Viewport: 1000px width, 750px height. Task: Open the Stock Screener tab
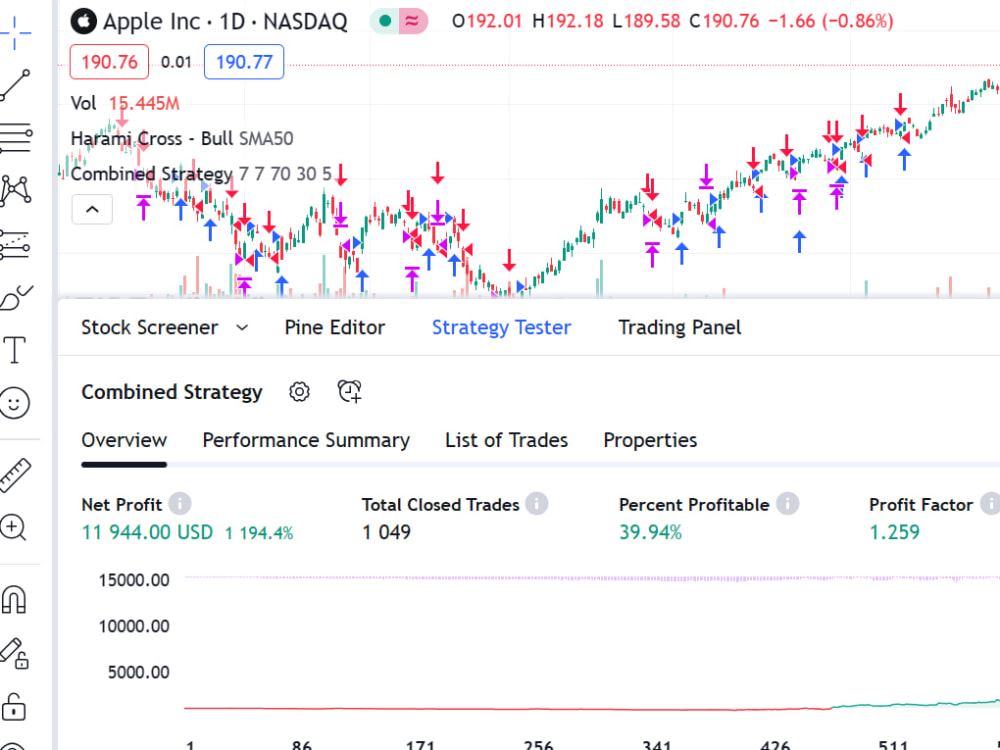(149, 327)
